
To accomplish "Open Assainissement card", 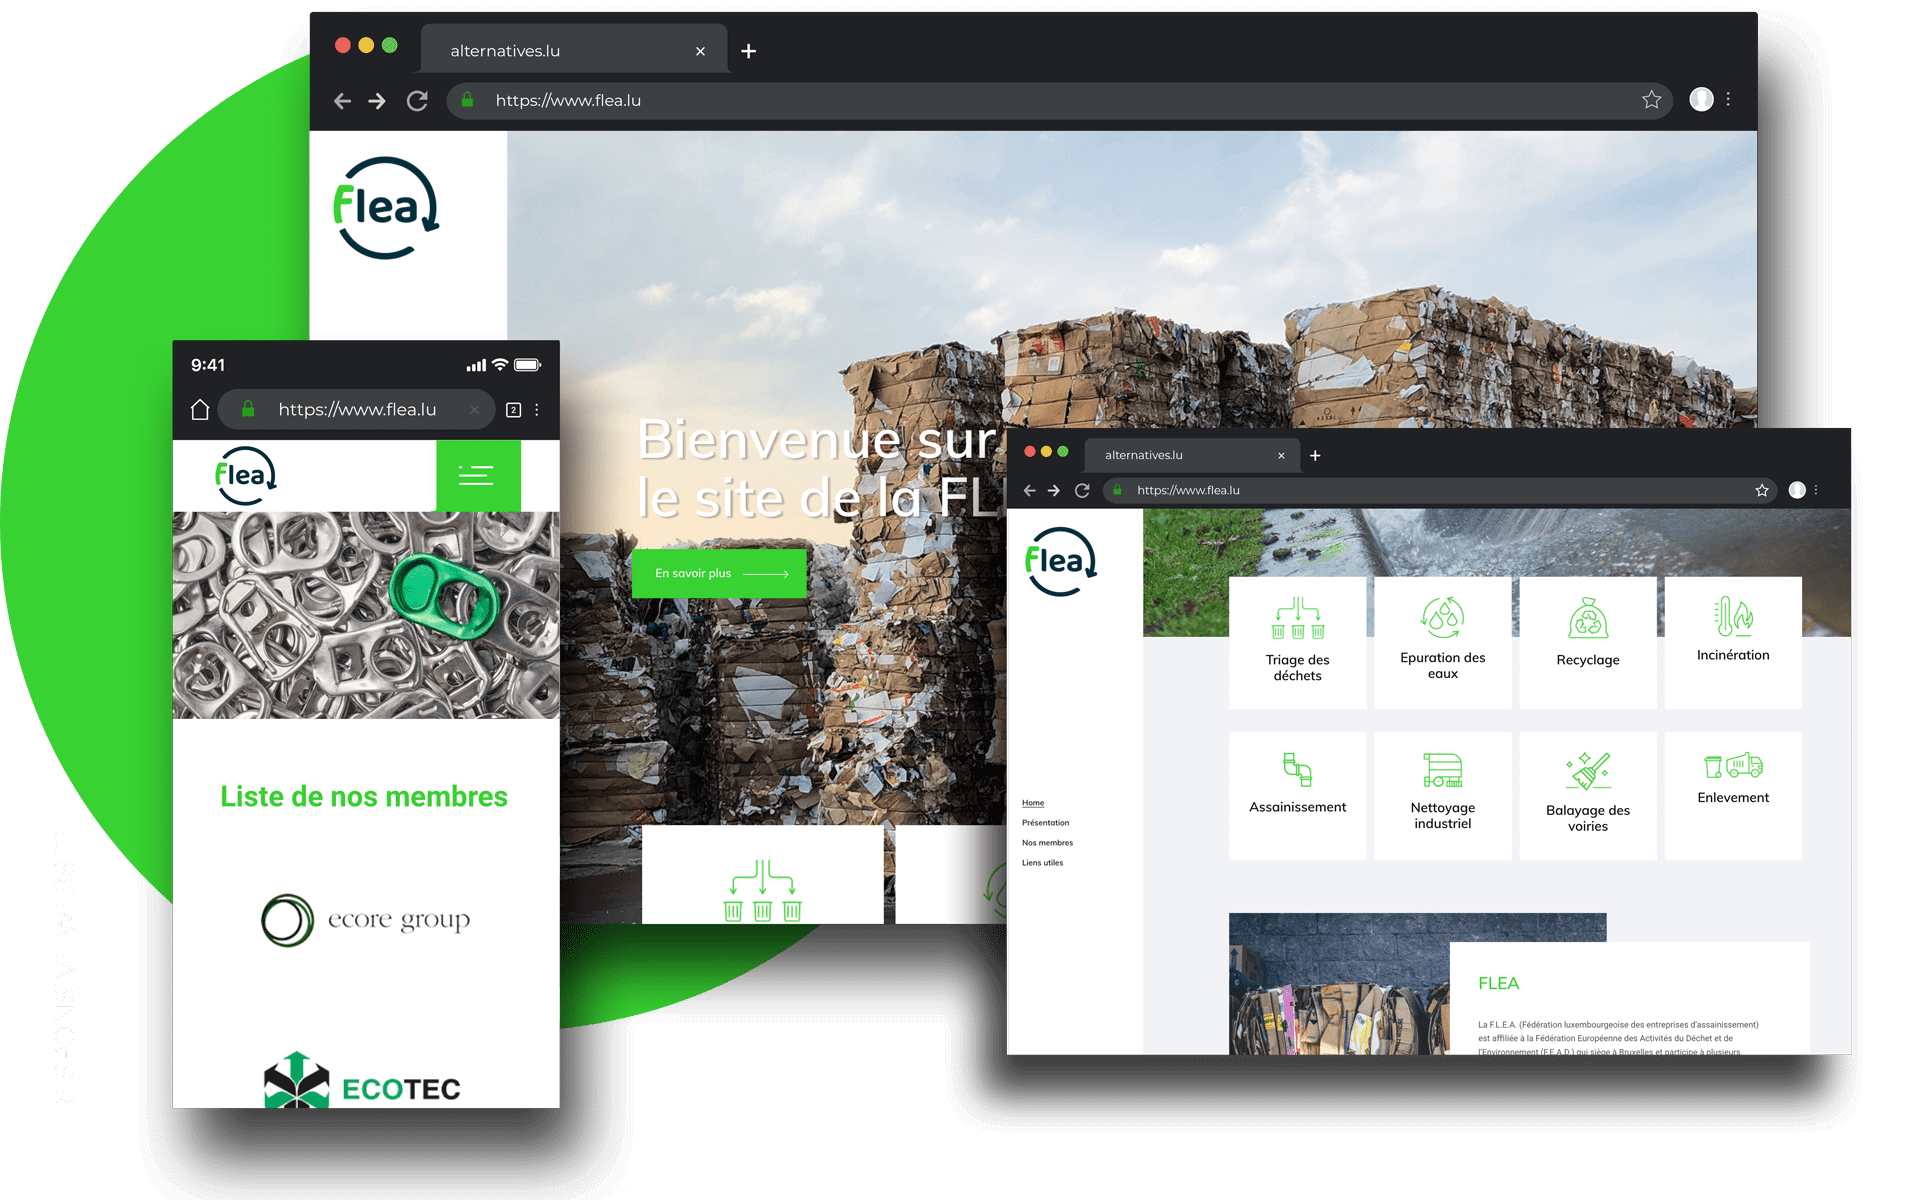I will [x=1297, y=796].
